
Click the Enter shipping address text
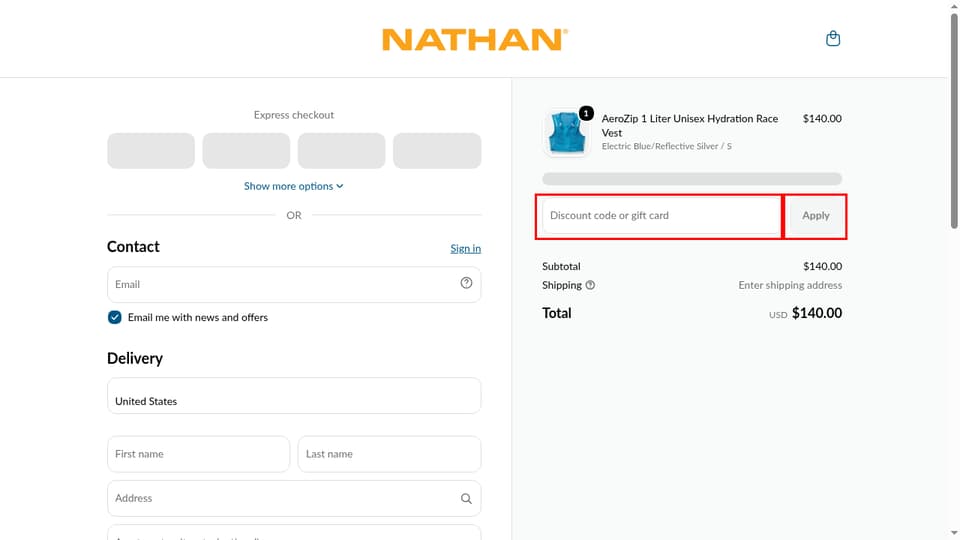790,285
